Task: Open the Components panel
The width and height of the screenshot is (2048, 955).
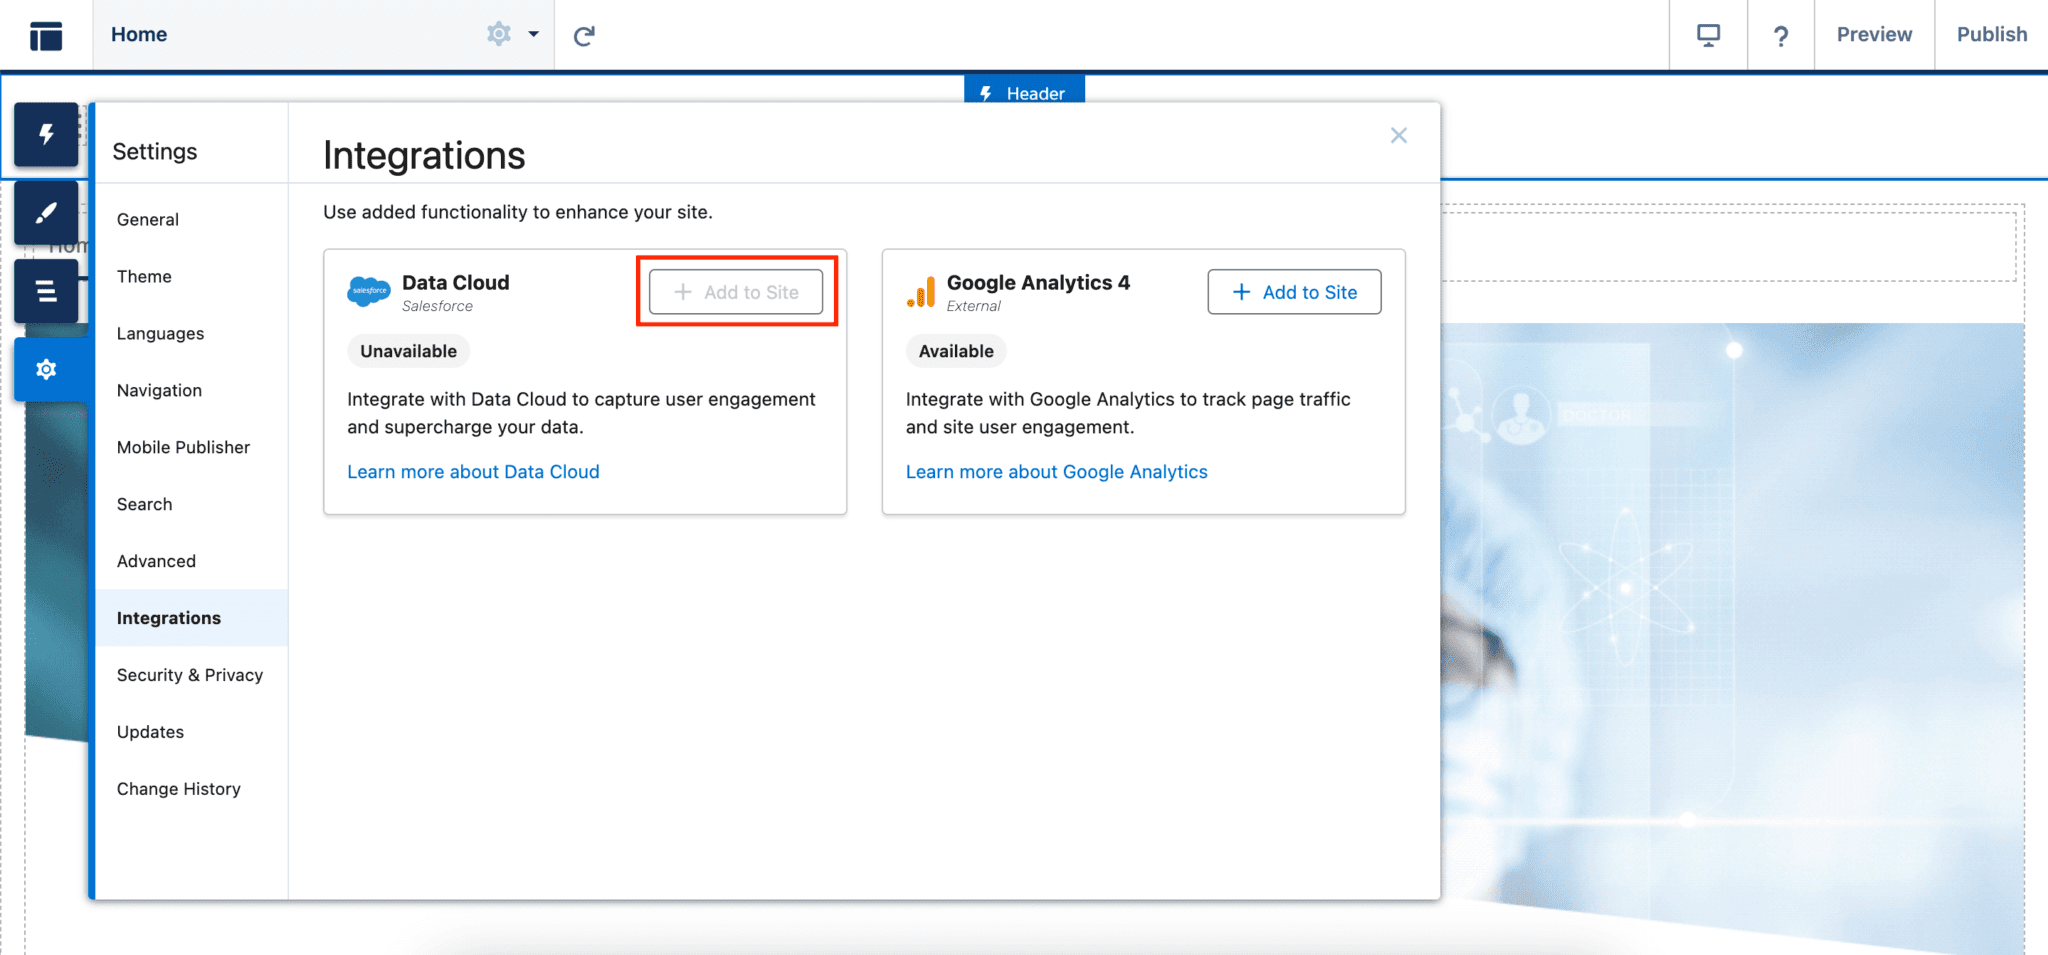Action: (46, 135)
